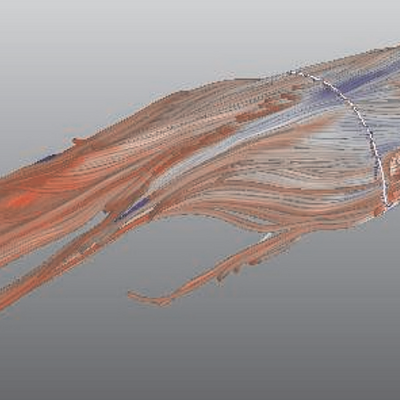
Task: Select the bright orange-red streamline patch
Action: click(21, 200)
